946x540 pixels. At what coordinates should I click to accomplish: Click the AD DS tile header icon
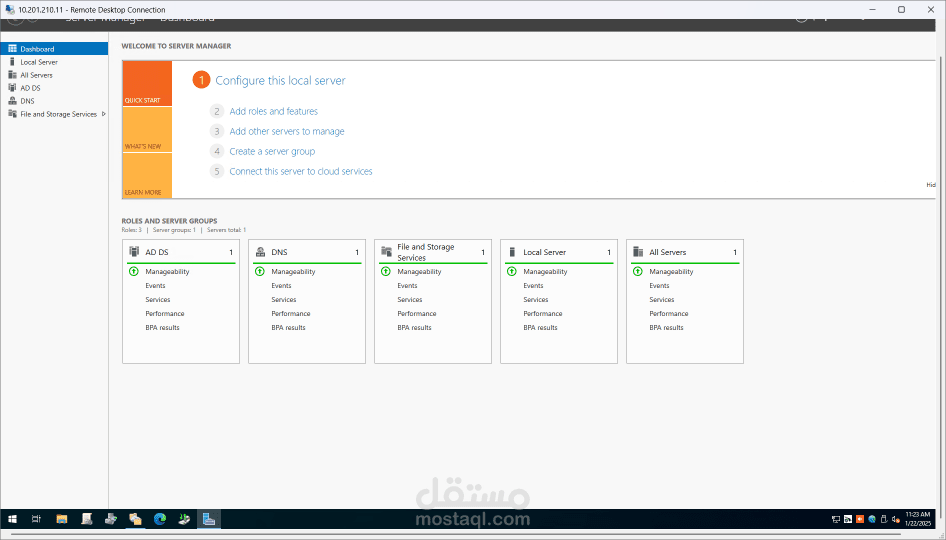pyautogui.click(x=134, y=252)
